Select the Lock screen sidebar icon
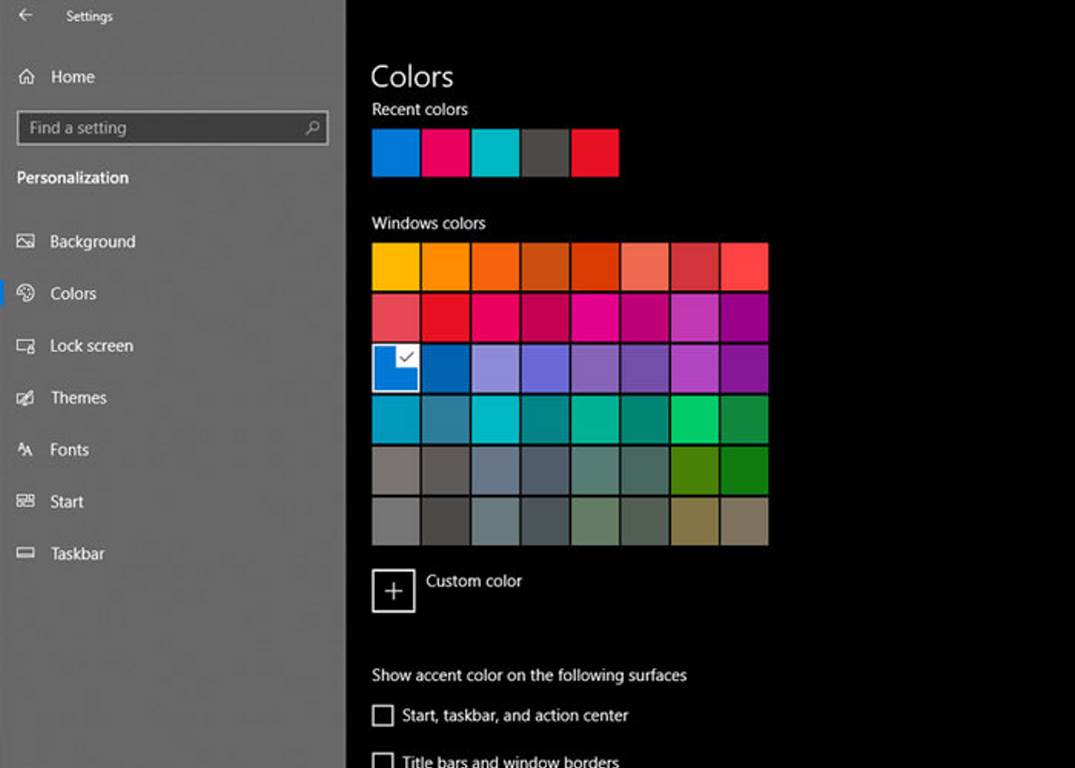The width and height of the screenshot is (1075, 768). click(27, 346)
